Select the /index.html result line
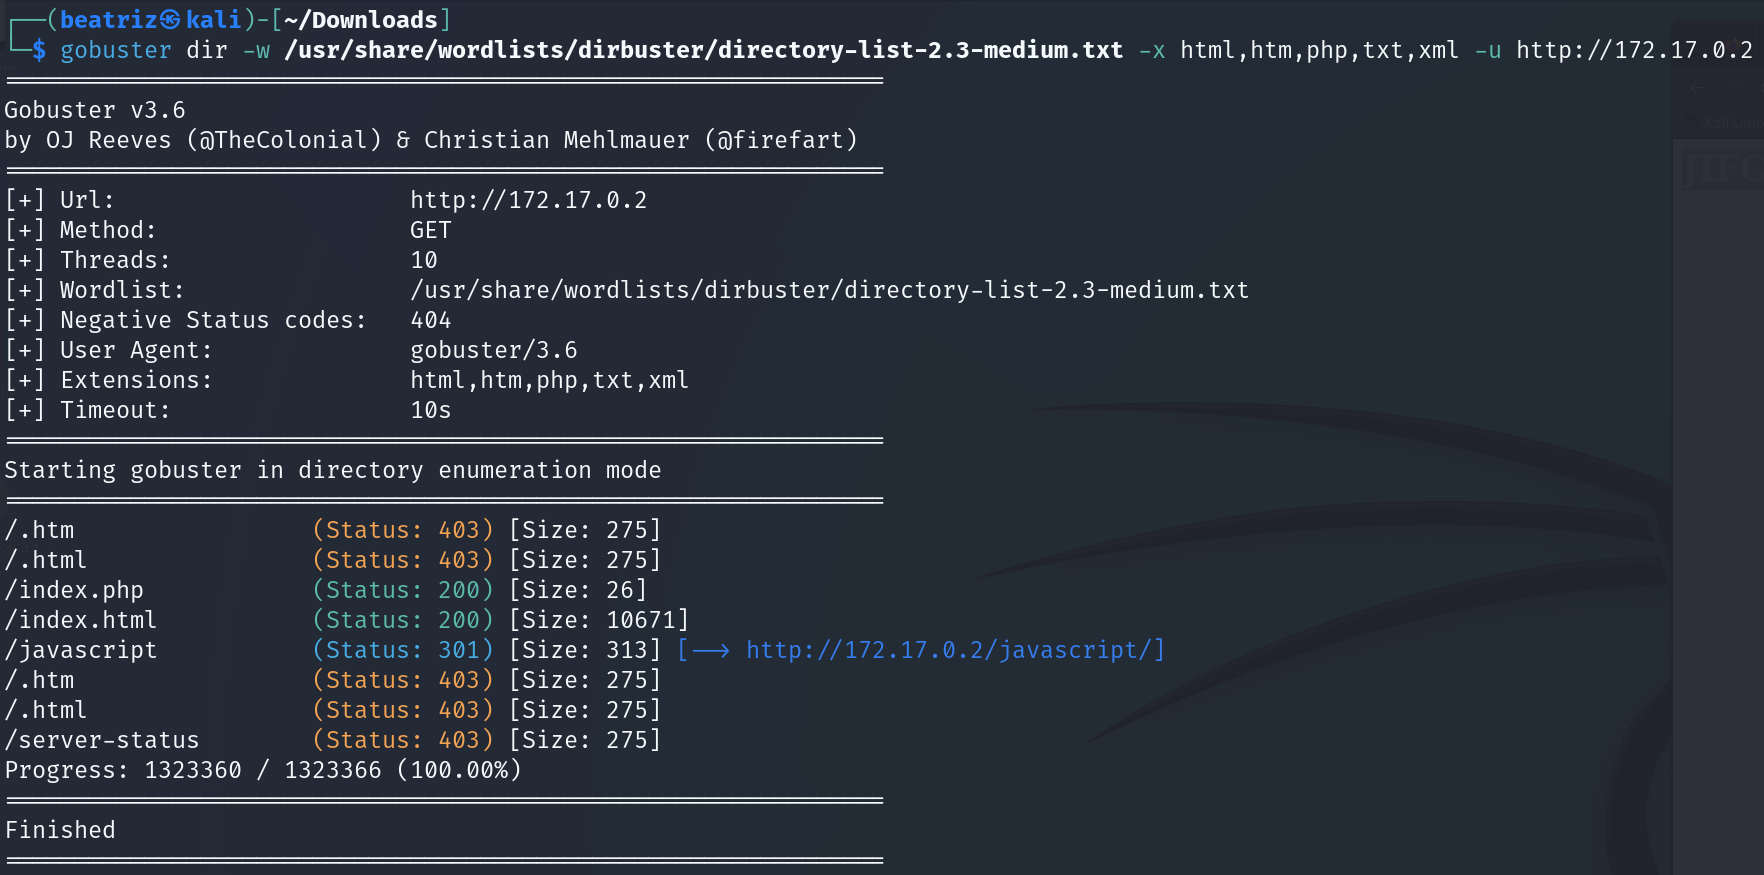The image size is (1764, 875). coord(346,620)
